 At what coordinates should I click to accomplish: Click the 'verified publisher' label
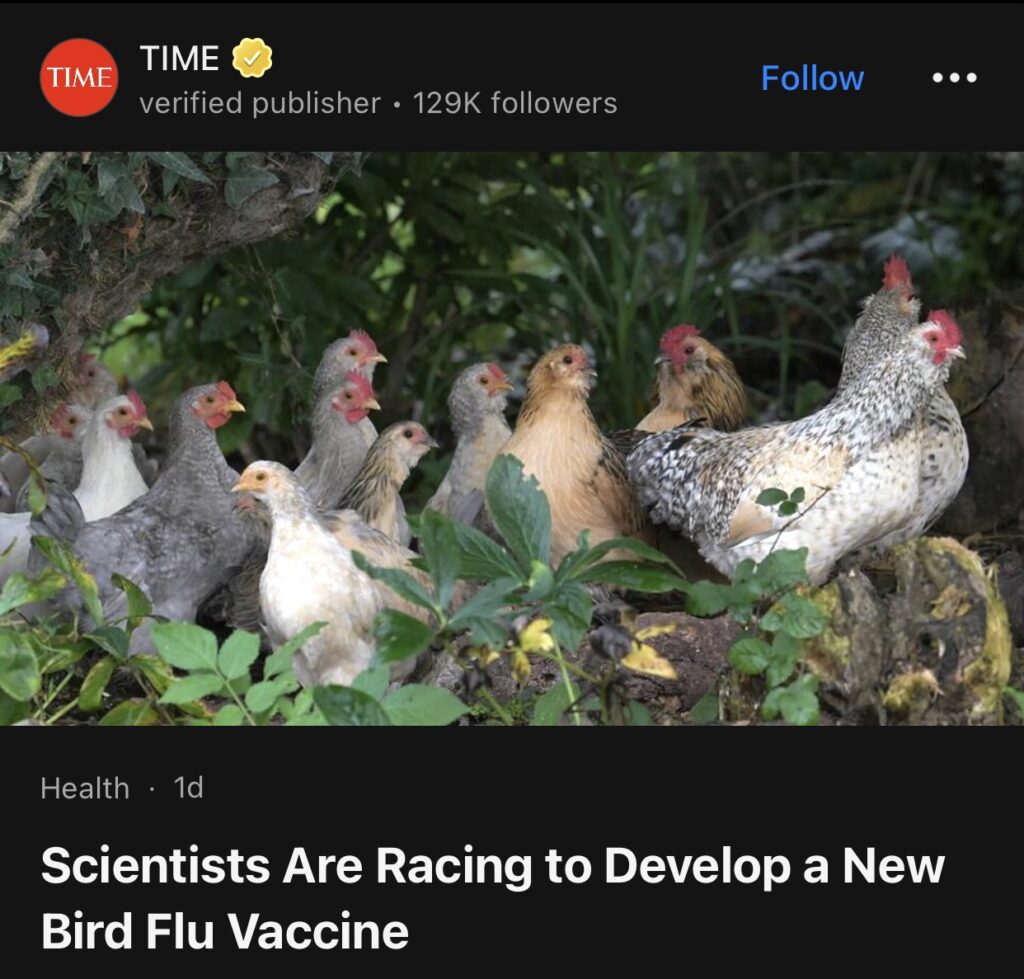[260, 103]
